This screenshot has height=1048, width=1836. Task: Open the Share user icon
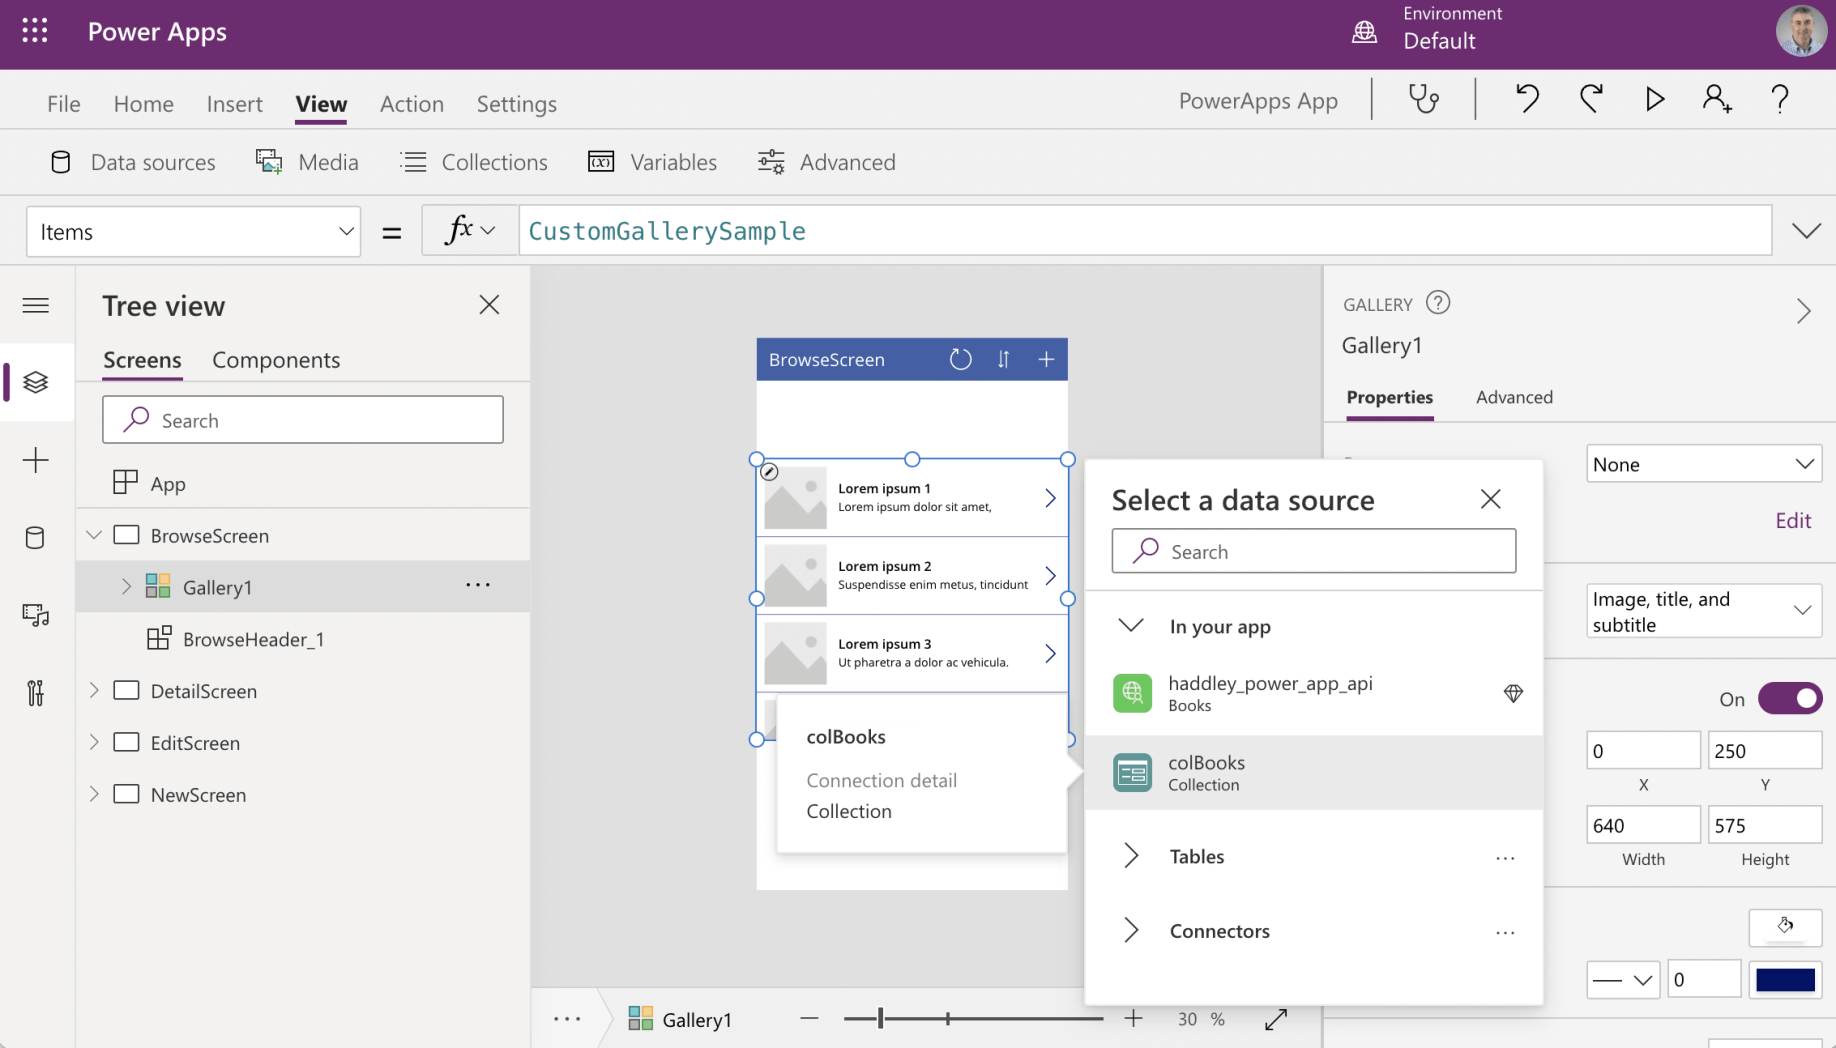(x=1716, y=99)
